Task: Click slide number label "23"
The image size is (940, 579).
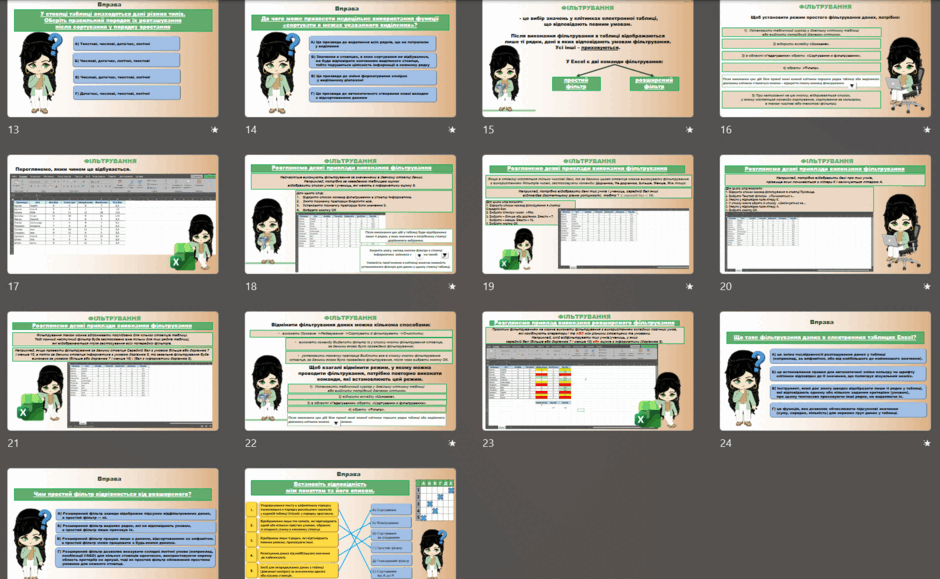Action: (x=489, y=443)
